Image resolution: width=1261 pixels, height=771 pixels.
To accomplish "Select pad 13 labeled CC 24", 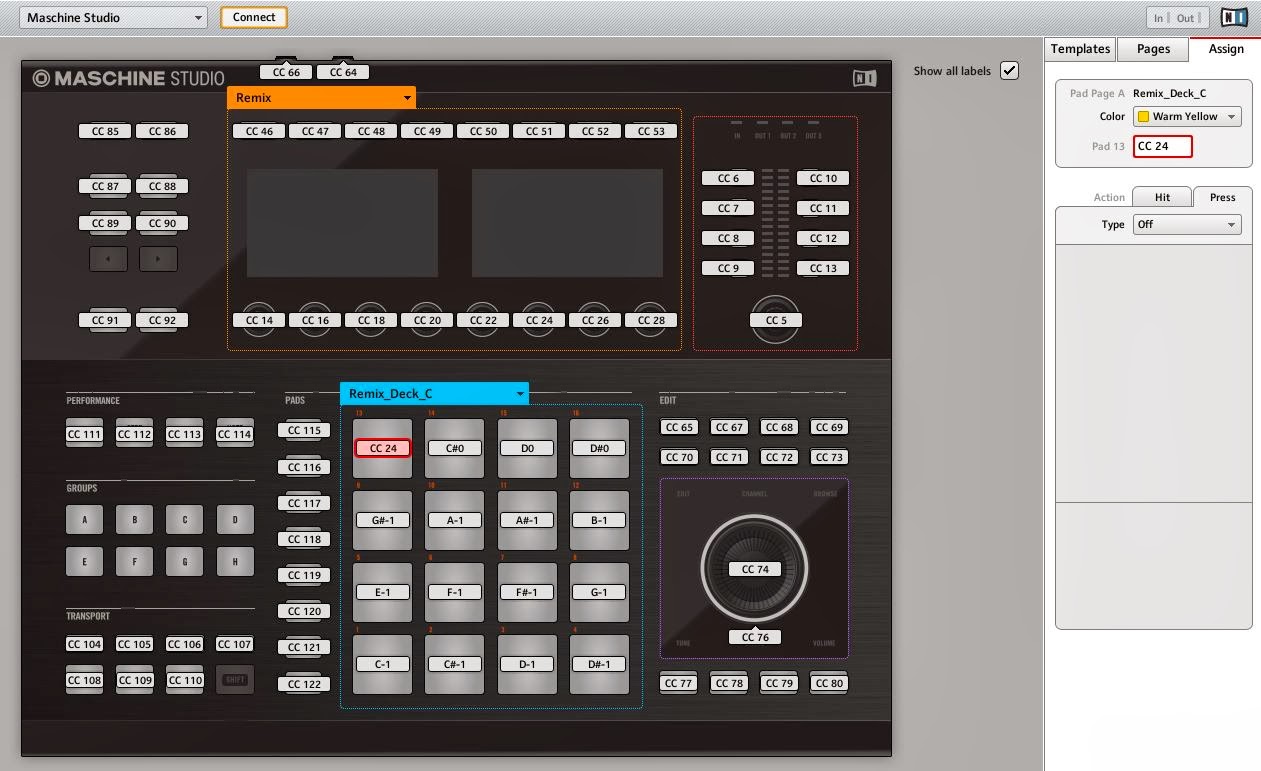I will click(383, 448).
